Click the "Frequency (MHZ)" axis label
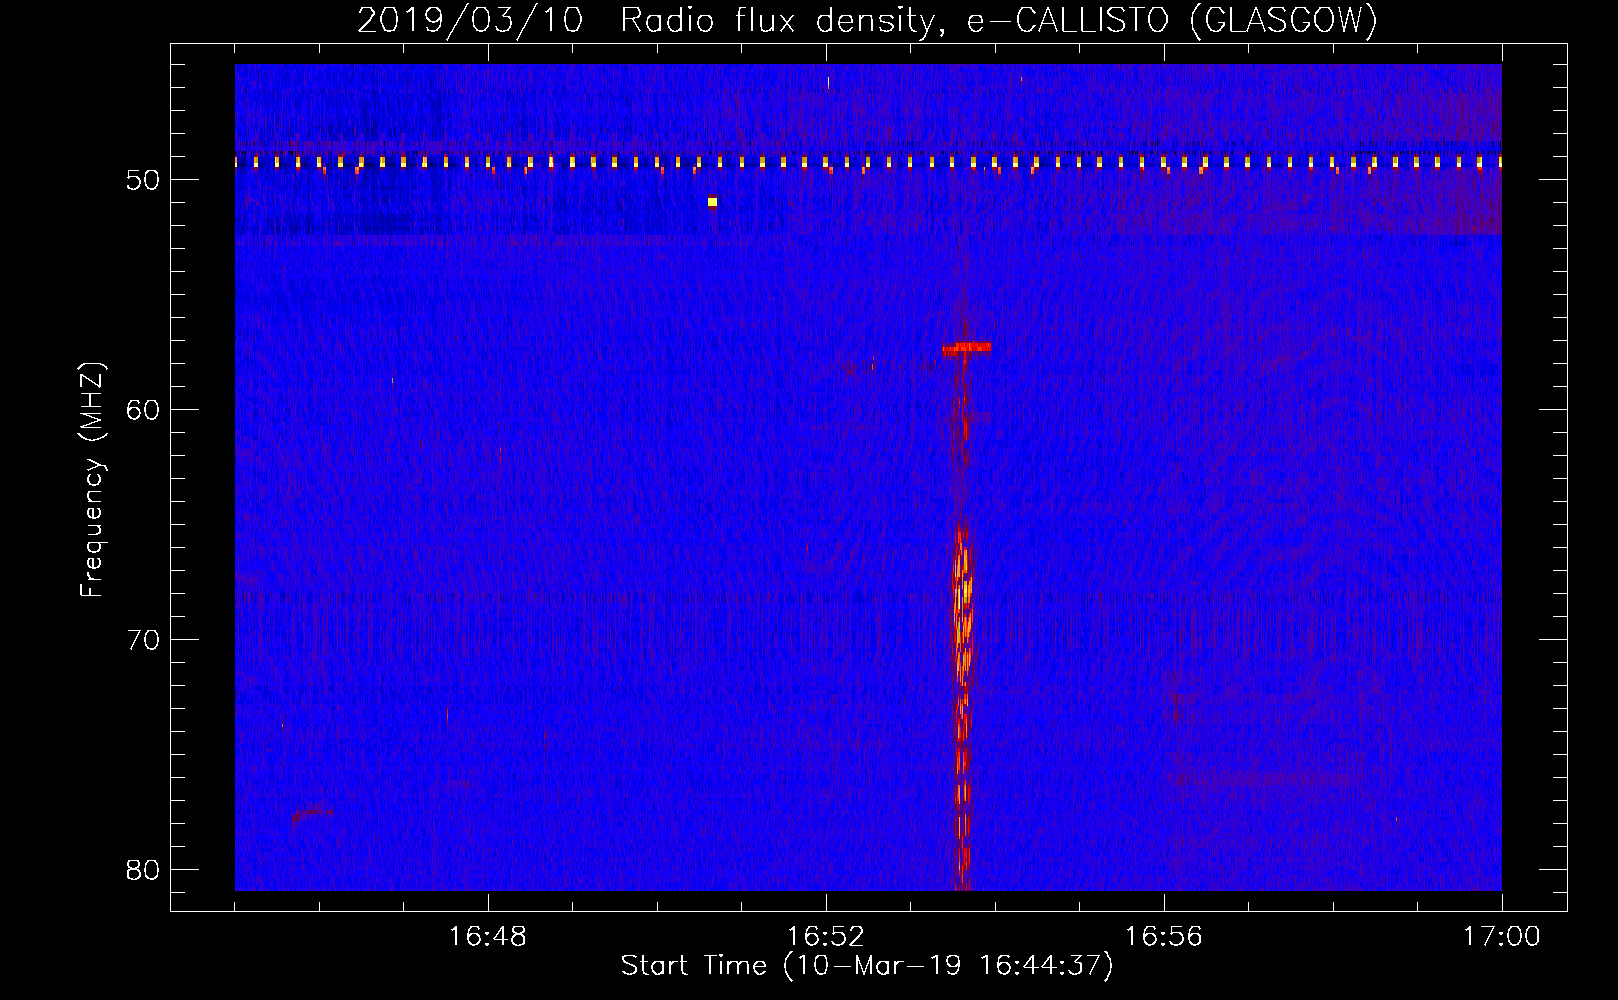Screen dimensions: 1618x1000 92,480
